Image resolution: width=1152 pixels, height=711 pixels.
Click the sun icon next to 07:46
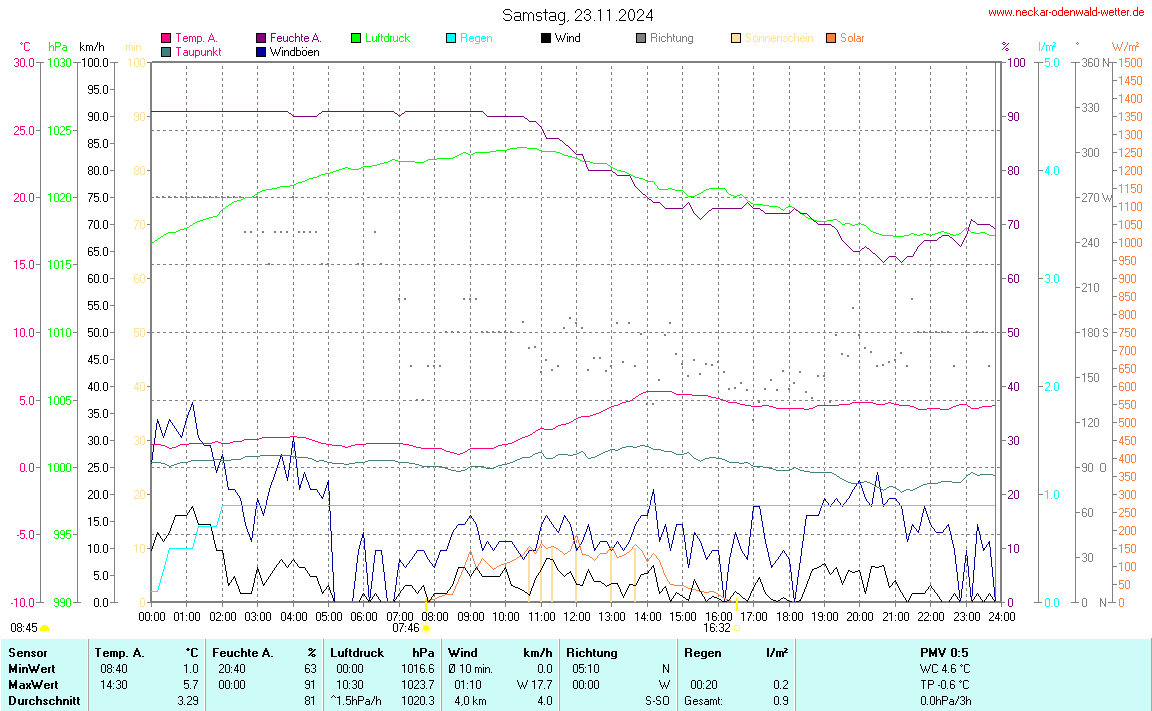coord(427,629)
